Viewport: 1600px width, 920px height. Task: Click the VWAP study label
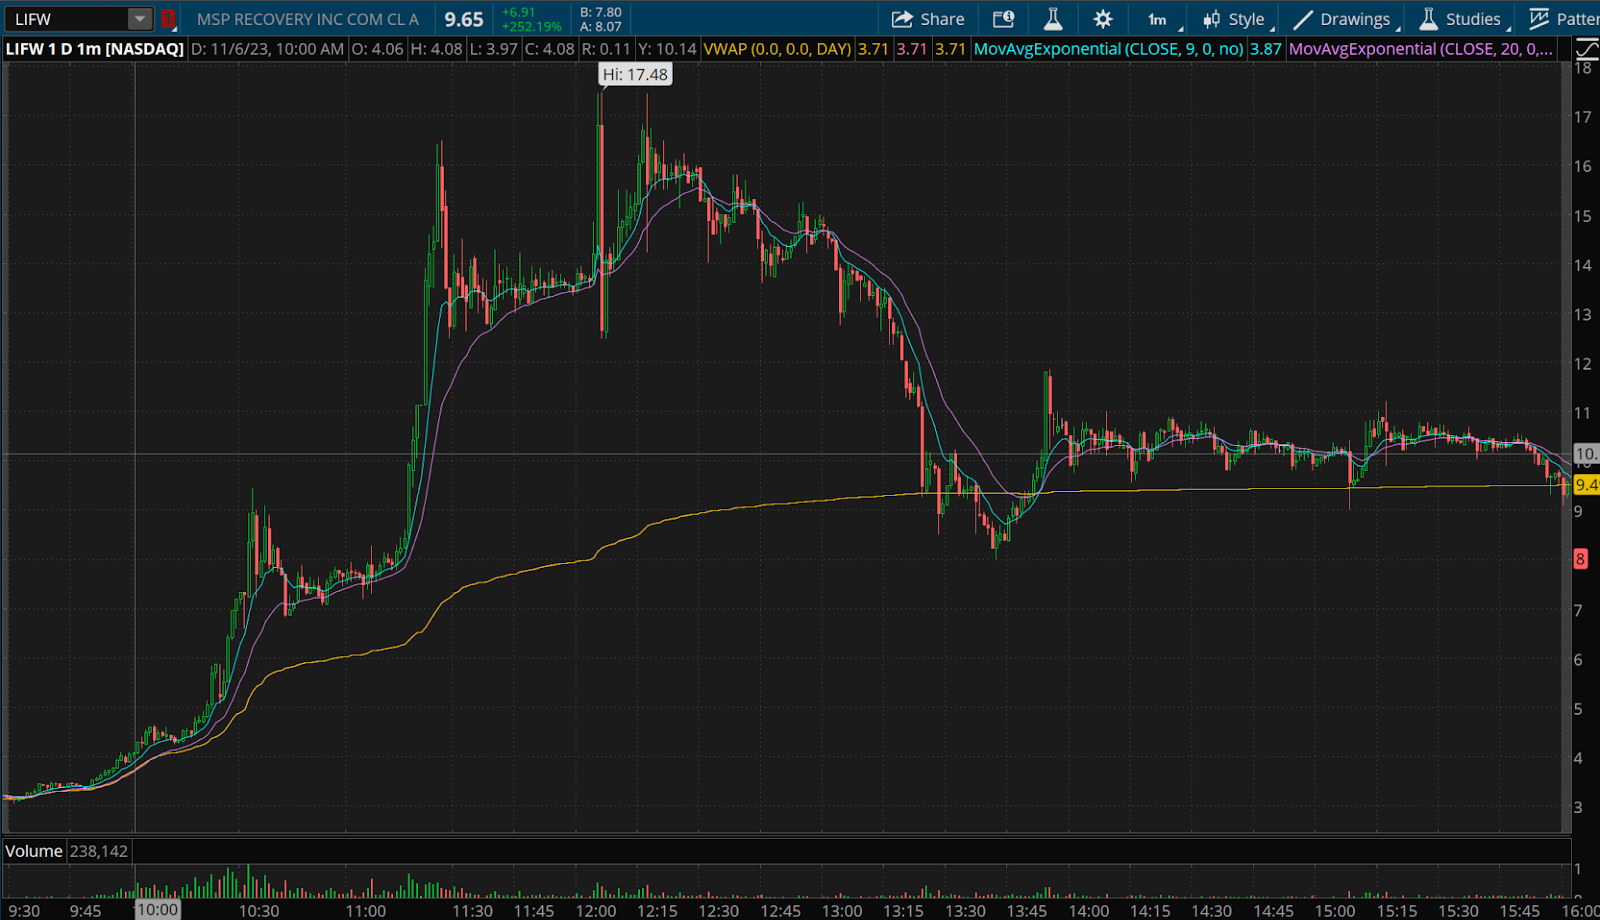(777, 48)
